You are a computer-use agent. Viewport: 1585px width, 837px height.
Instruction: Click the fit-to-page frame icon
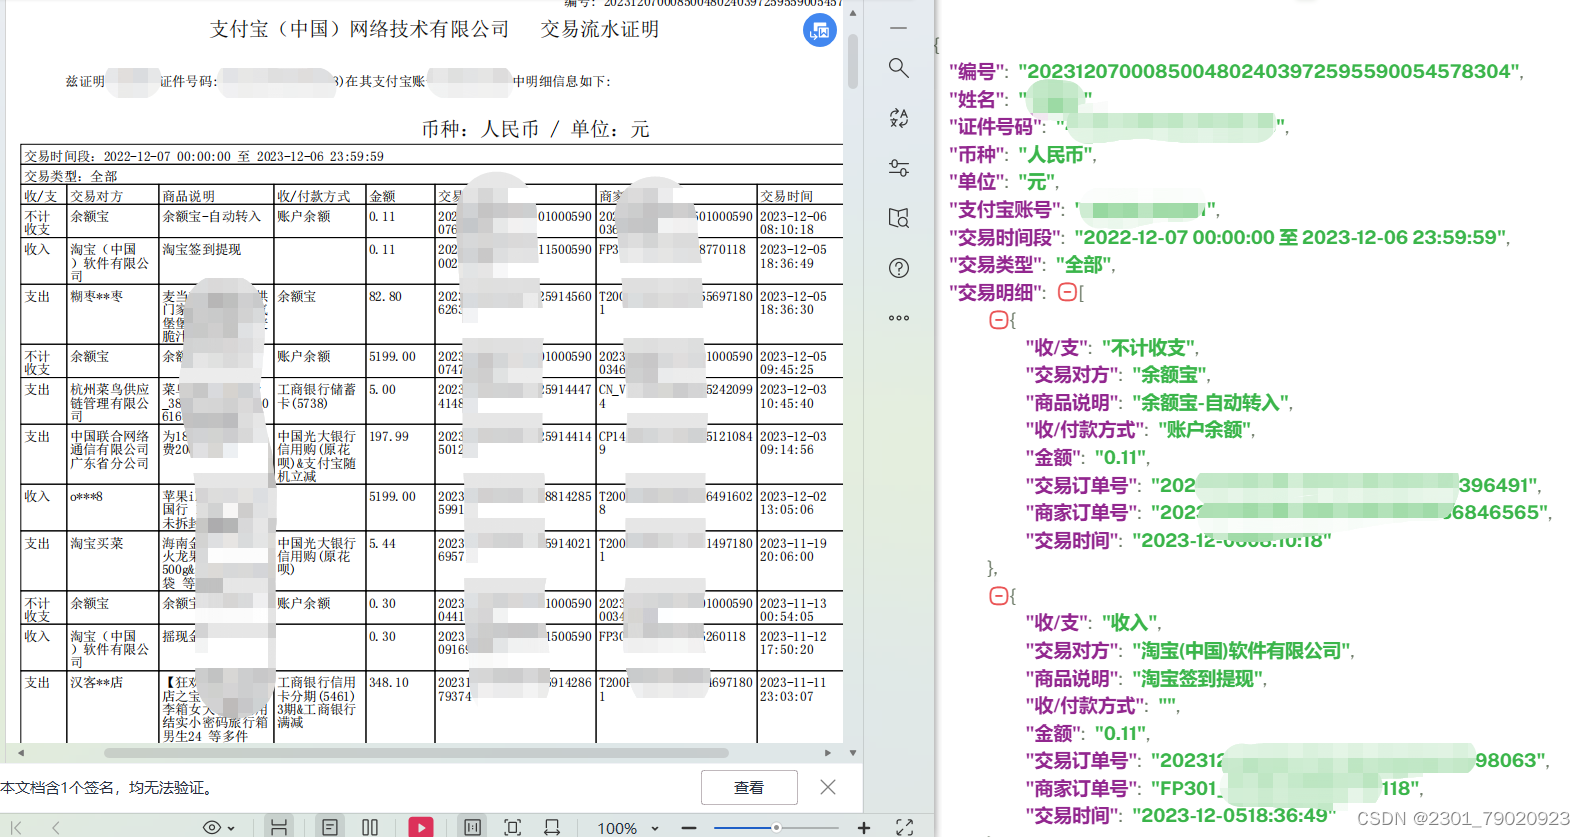513,827
